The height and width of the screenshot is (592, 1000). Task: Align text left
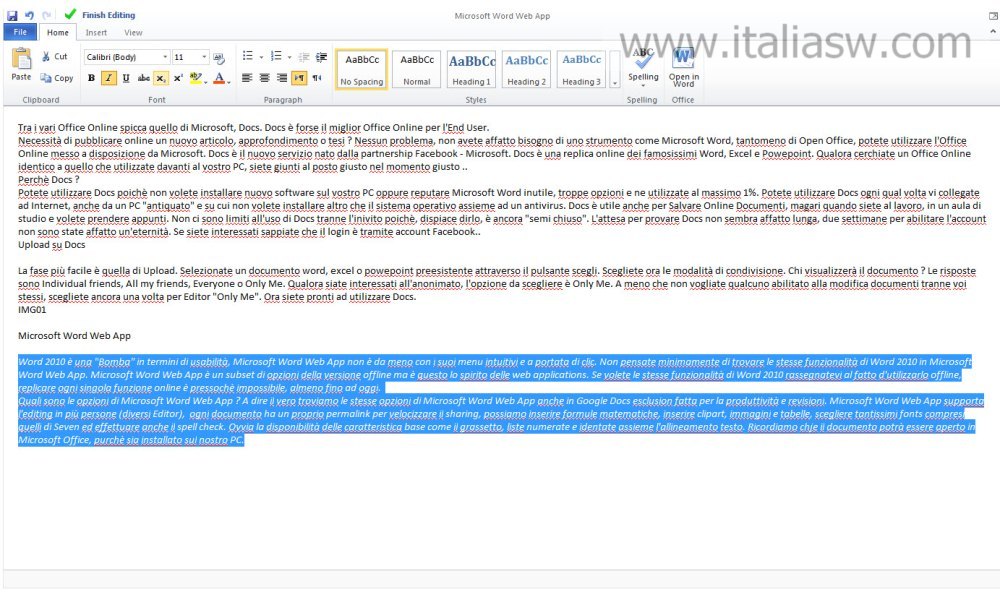pyautogui.click(x=247, y=78)
